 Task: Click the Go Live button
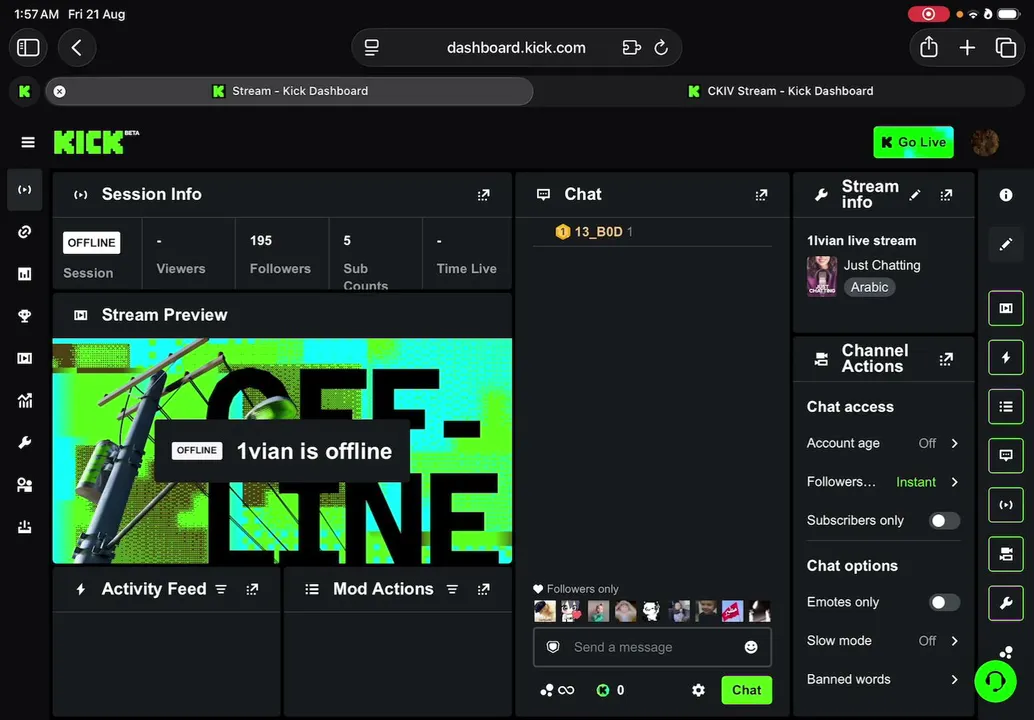coord(913,142)
